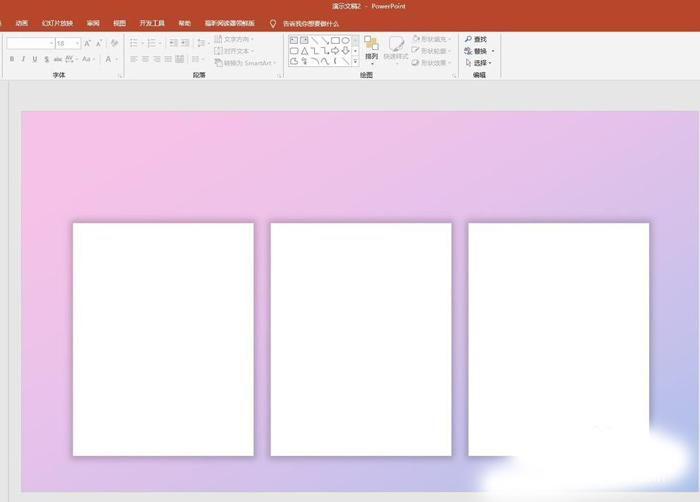Toggle bold text formatting
This screenshot has width=700, height=502.
point(12,60)
